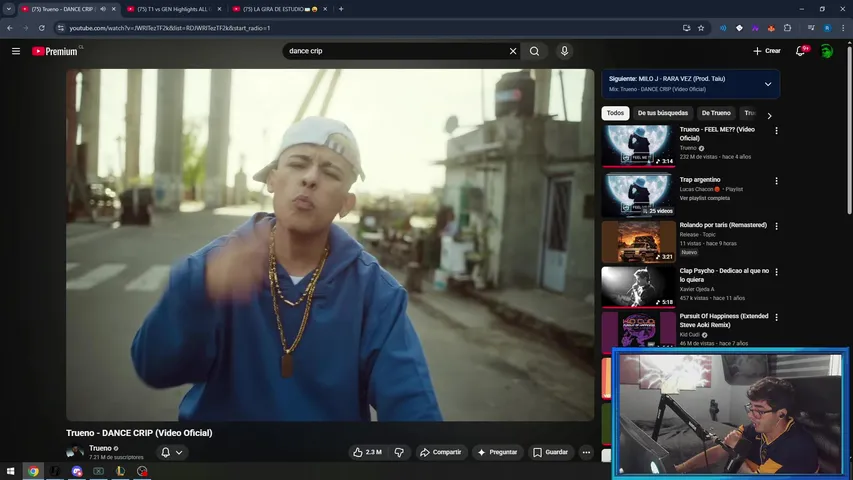This screenshot has height=480, width=853.
Task: Open Xbox Game Bar taskbar icon
Action: [x=98, y=471]
